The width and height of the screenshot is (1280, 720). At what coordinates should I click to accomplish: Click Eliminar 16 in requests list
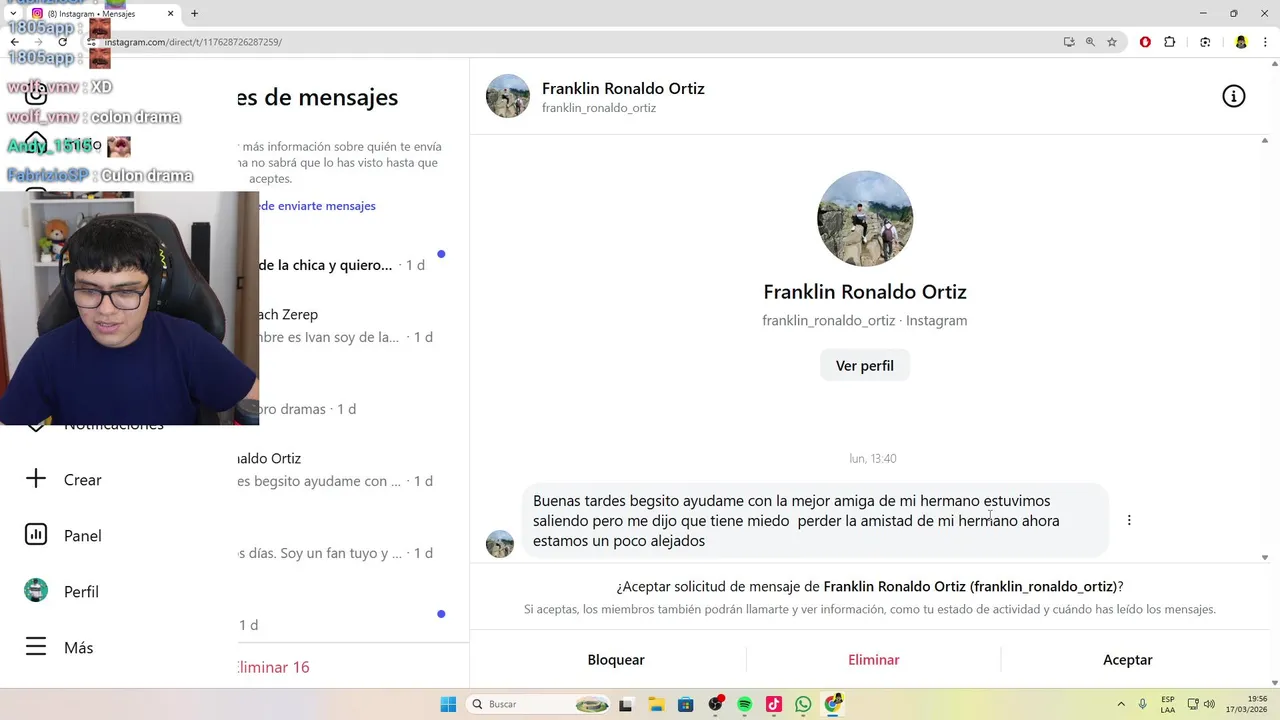(274, 667)
